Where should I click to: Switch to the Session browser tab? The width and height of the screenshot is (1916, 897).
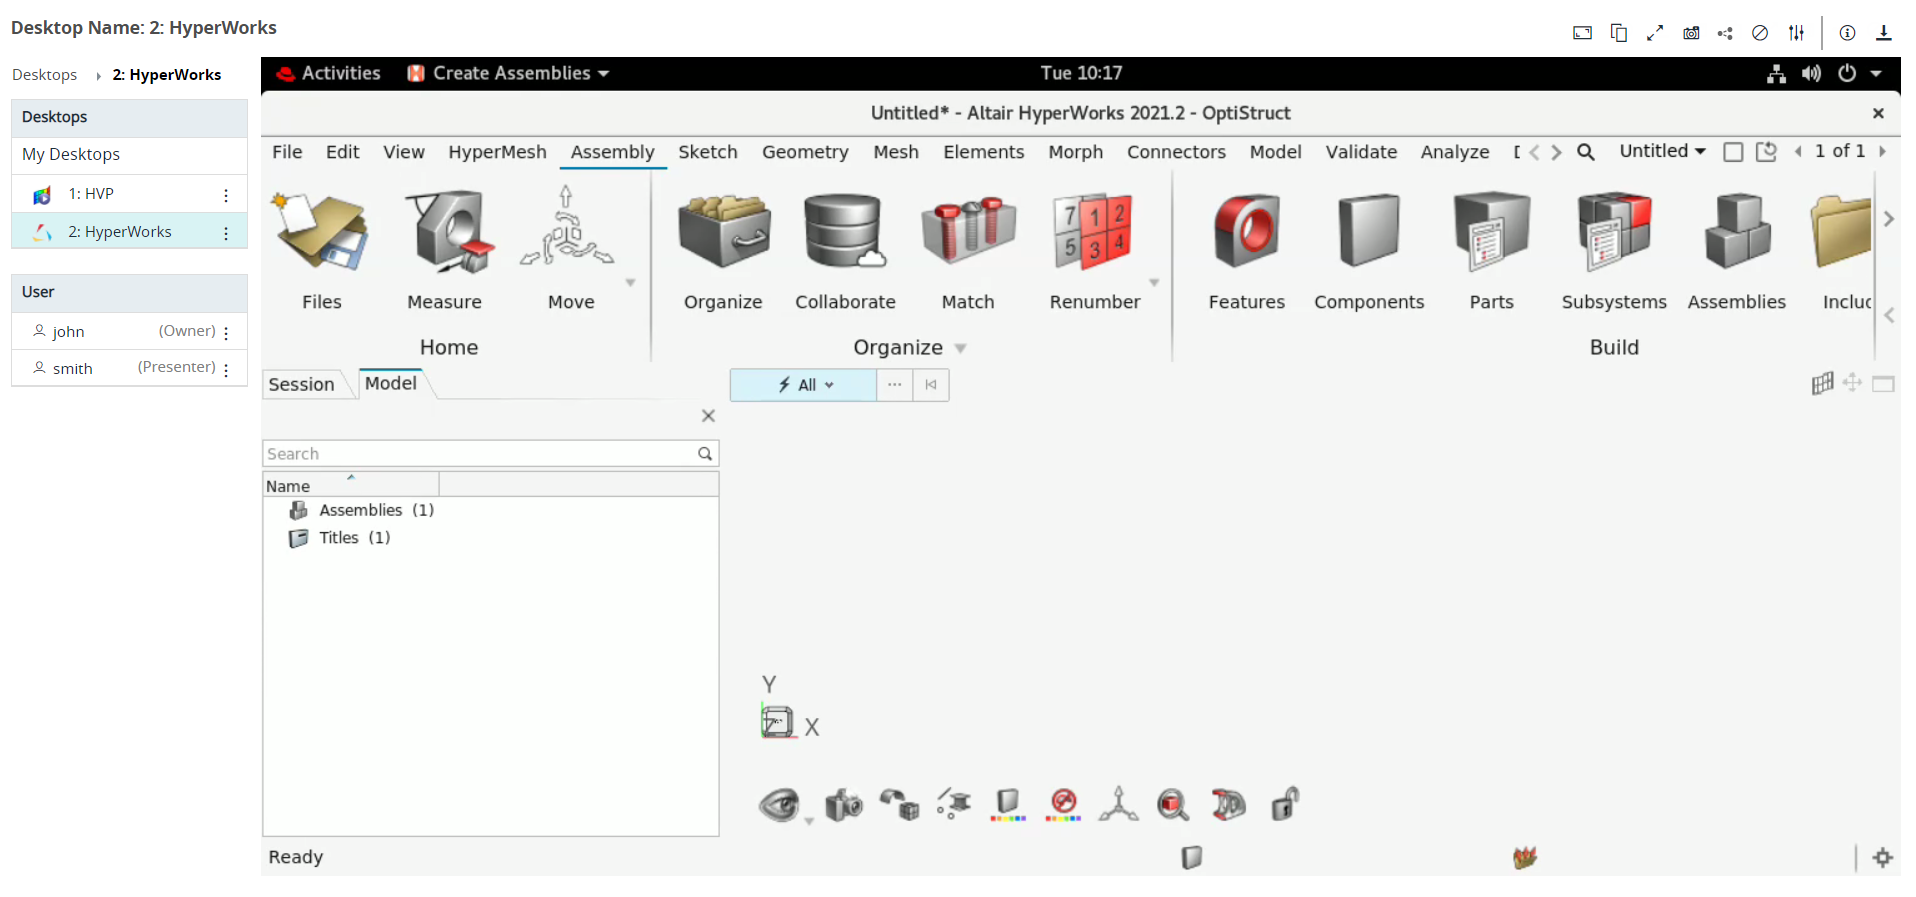(x=301, y=385)
